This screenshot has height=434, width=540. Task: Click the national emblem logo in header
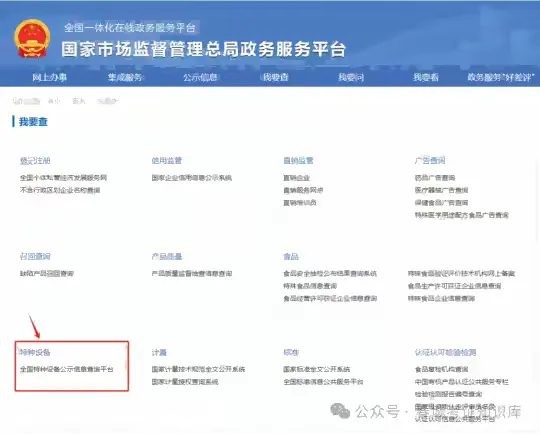pyautogui.click(x=32, y=39)
